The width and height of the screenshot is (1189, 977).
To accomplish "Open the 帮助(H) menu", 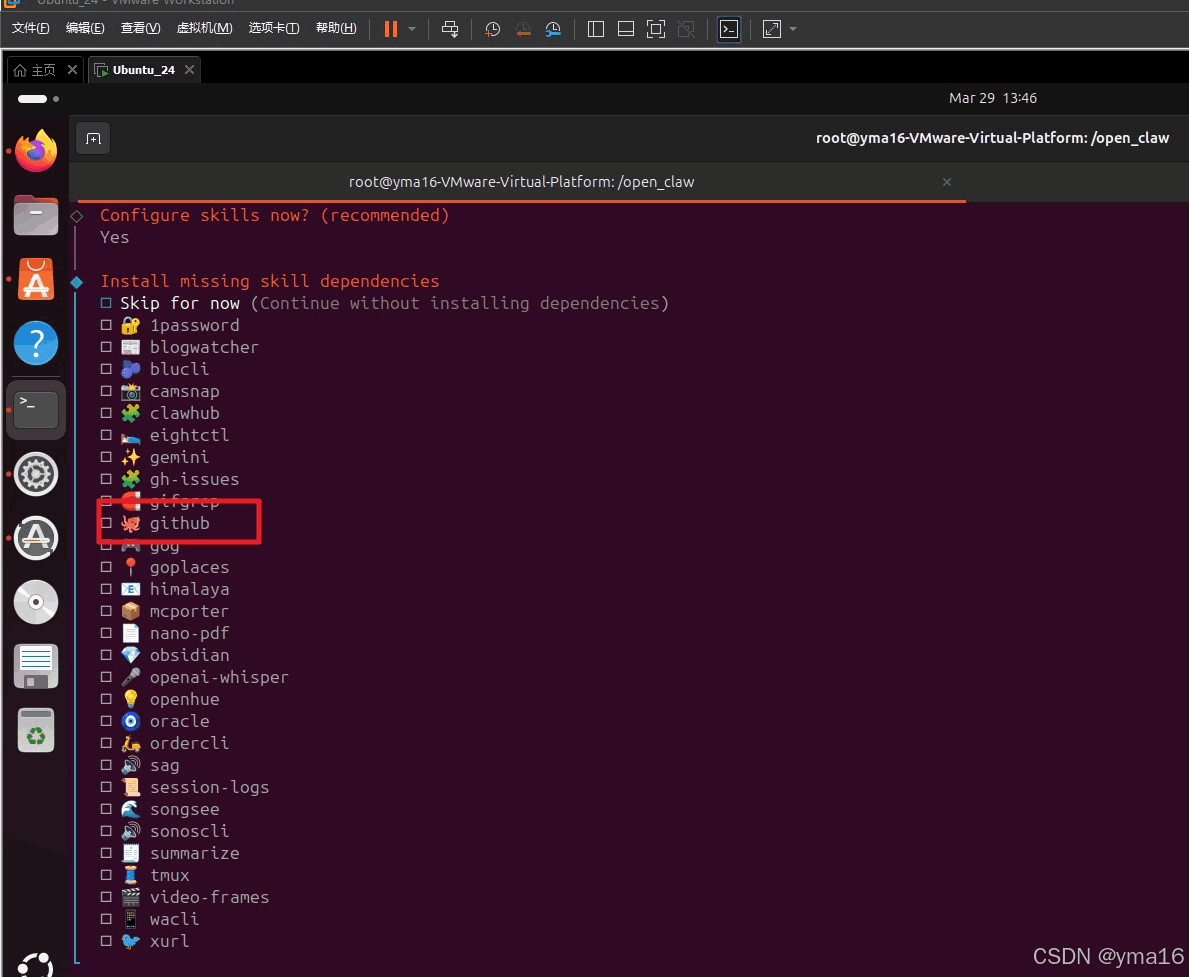I will point(336,28).
